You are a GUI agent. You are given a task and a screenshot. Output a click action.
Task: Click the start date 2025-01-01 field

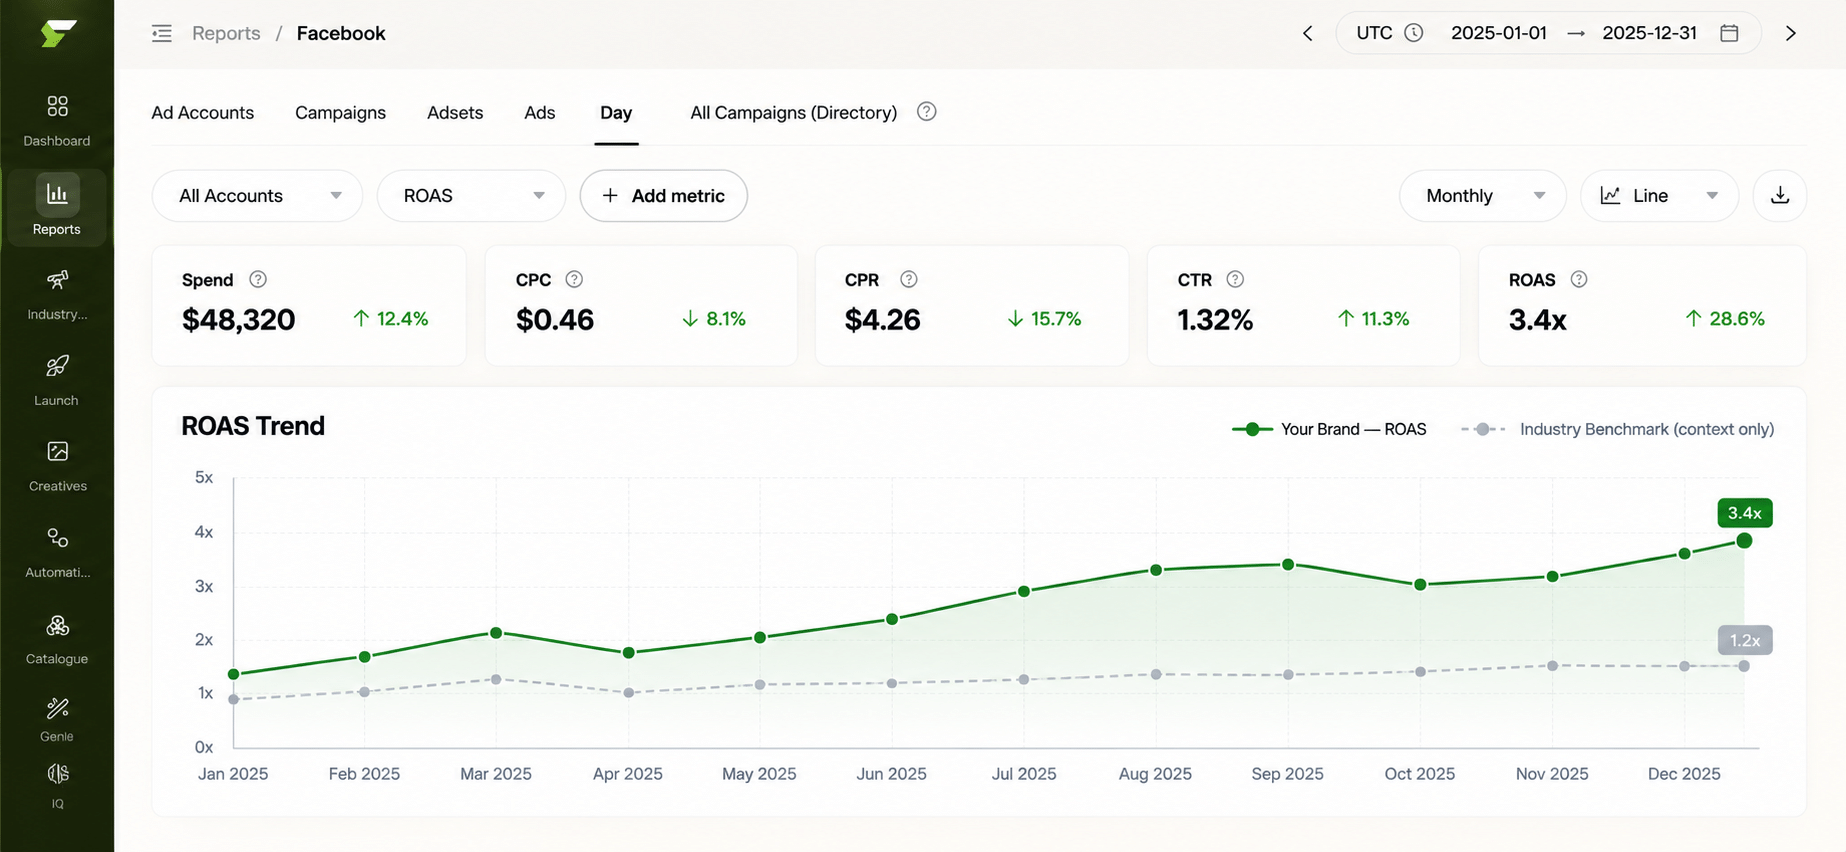pyautogui.click(x=1499, y=33)
